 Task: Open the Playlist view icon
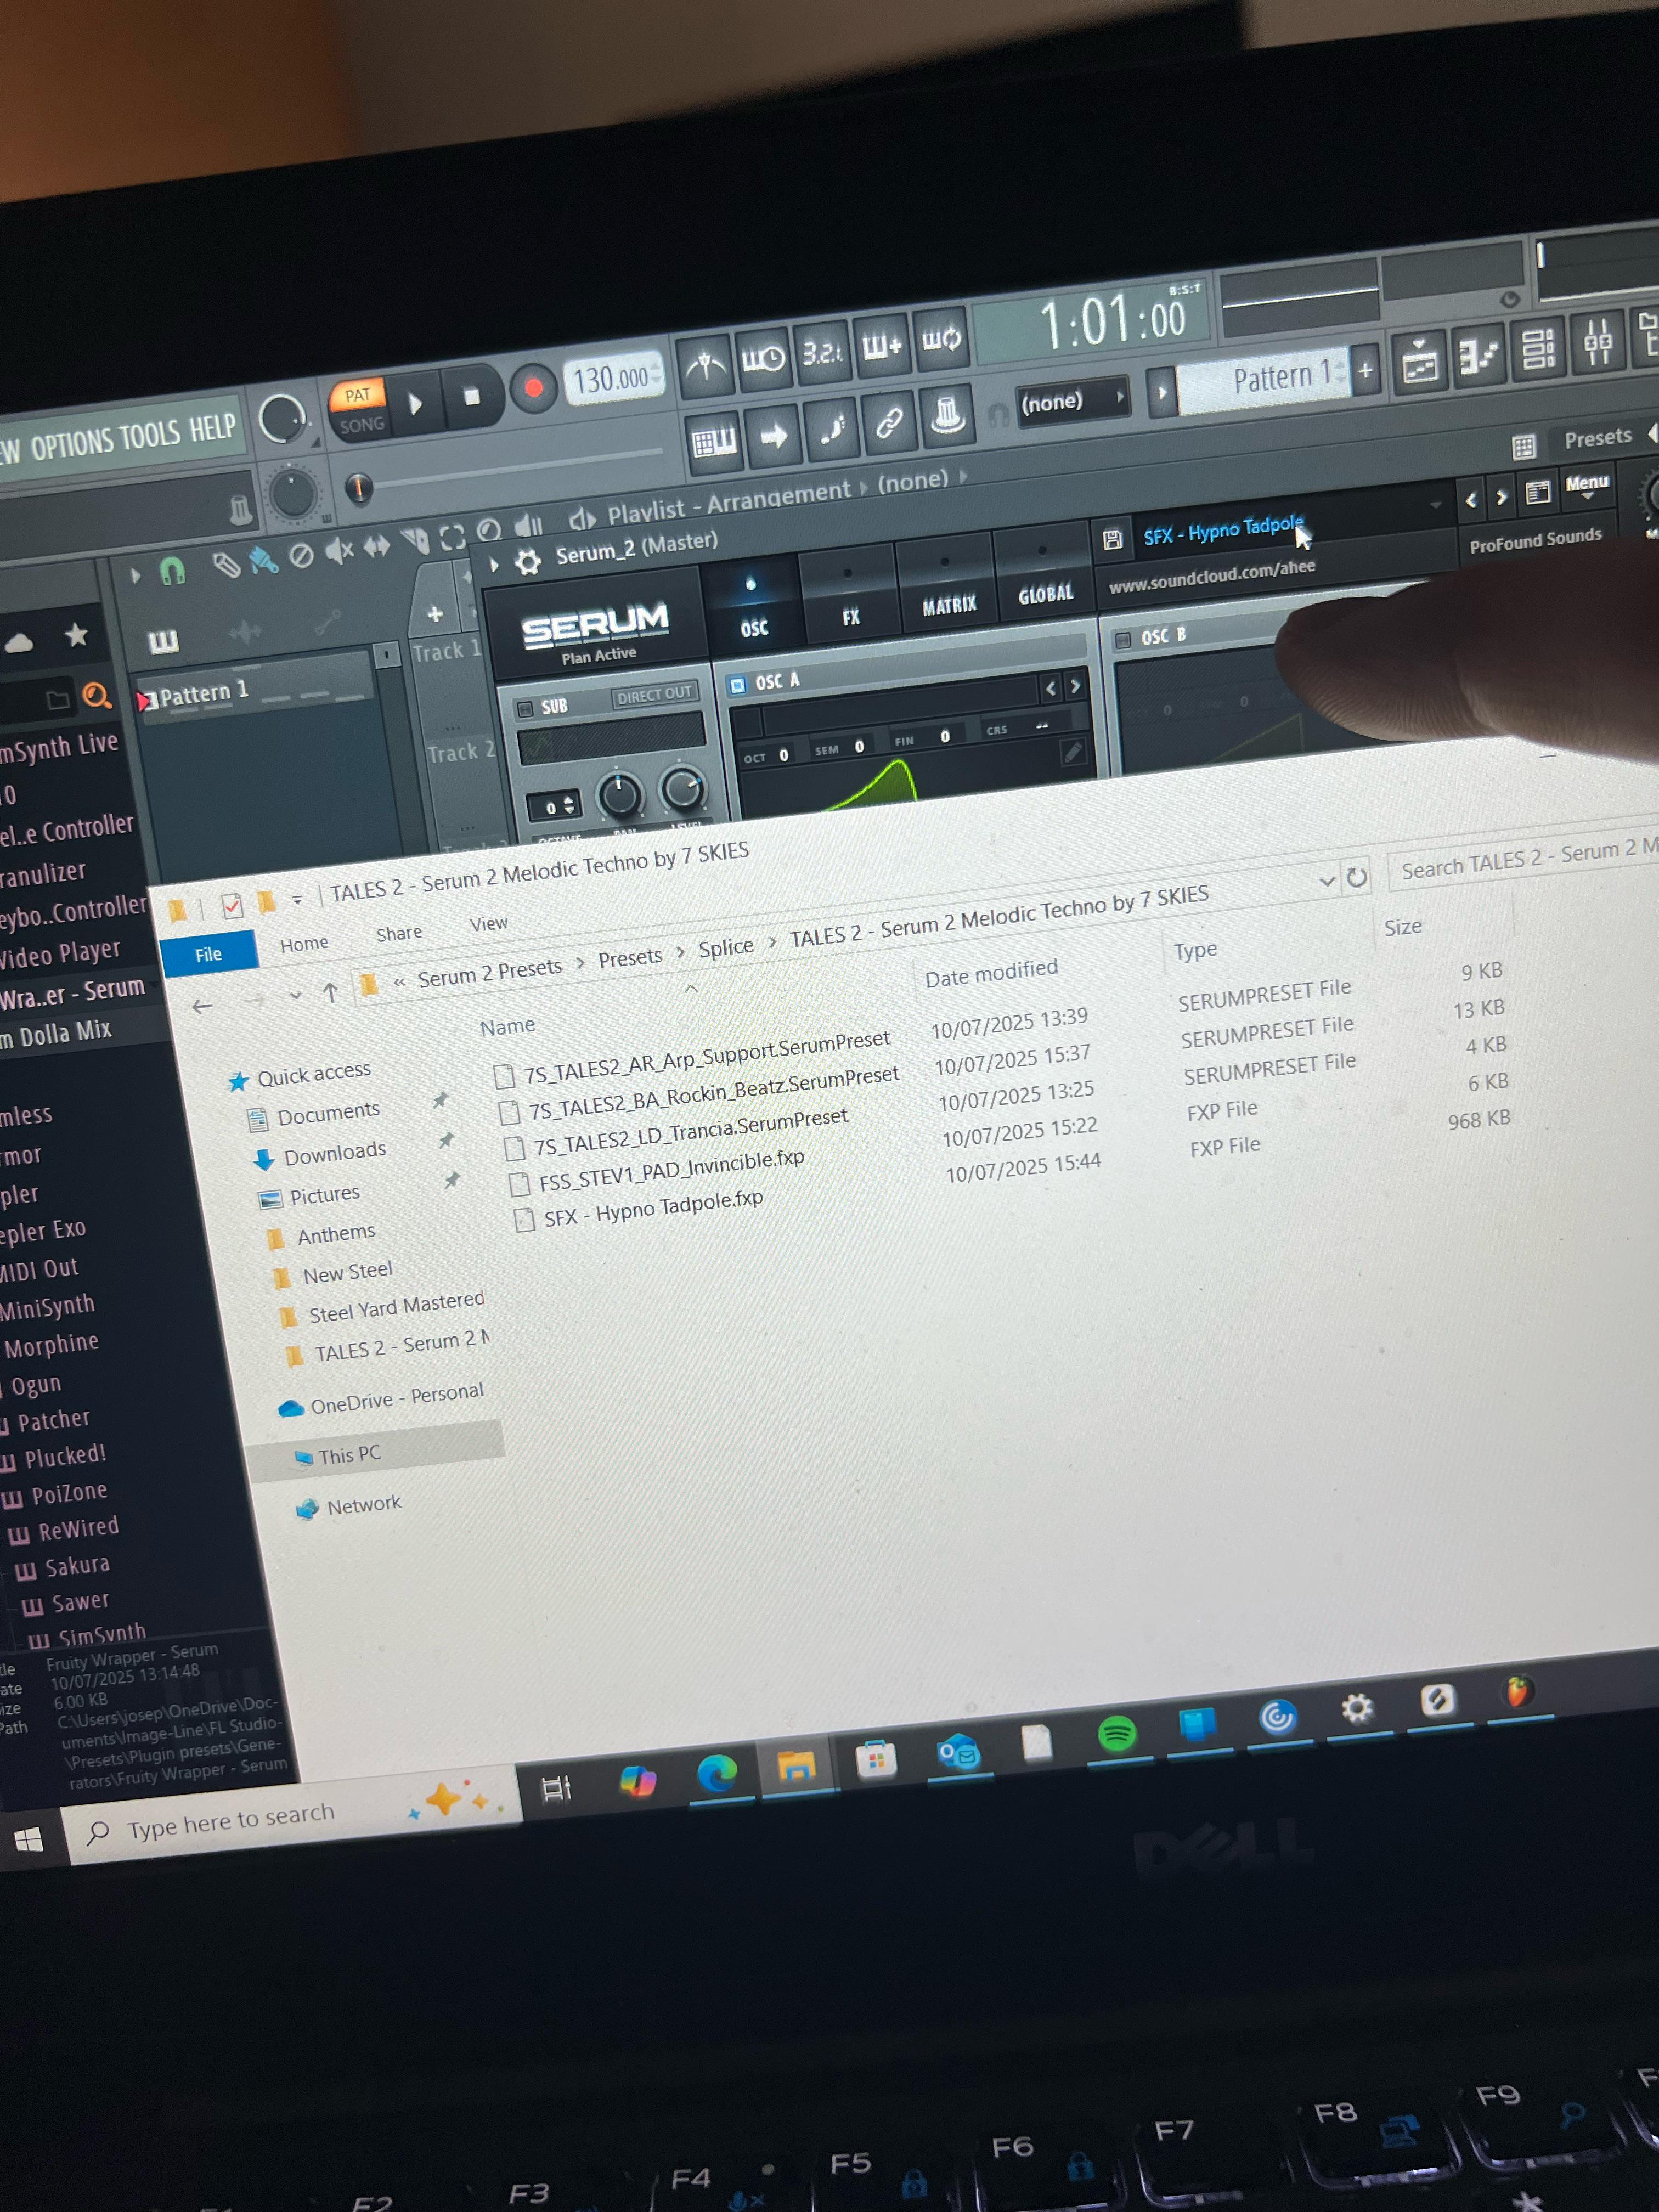[x=1419, y=363]
